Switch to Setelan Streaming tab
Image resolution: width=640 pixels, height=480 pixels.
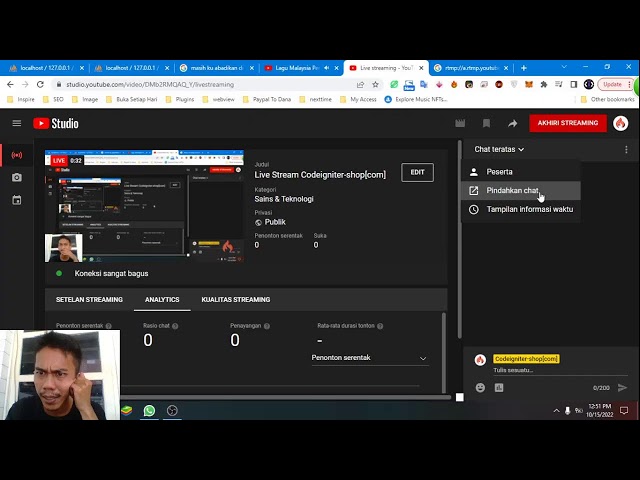(x=89, y=300)
